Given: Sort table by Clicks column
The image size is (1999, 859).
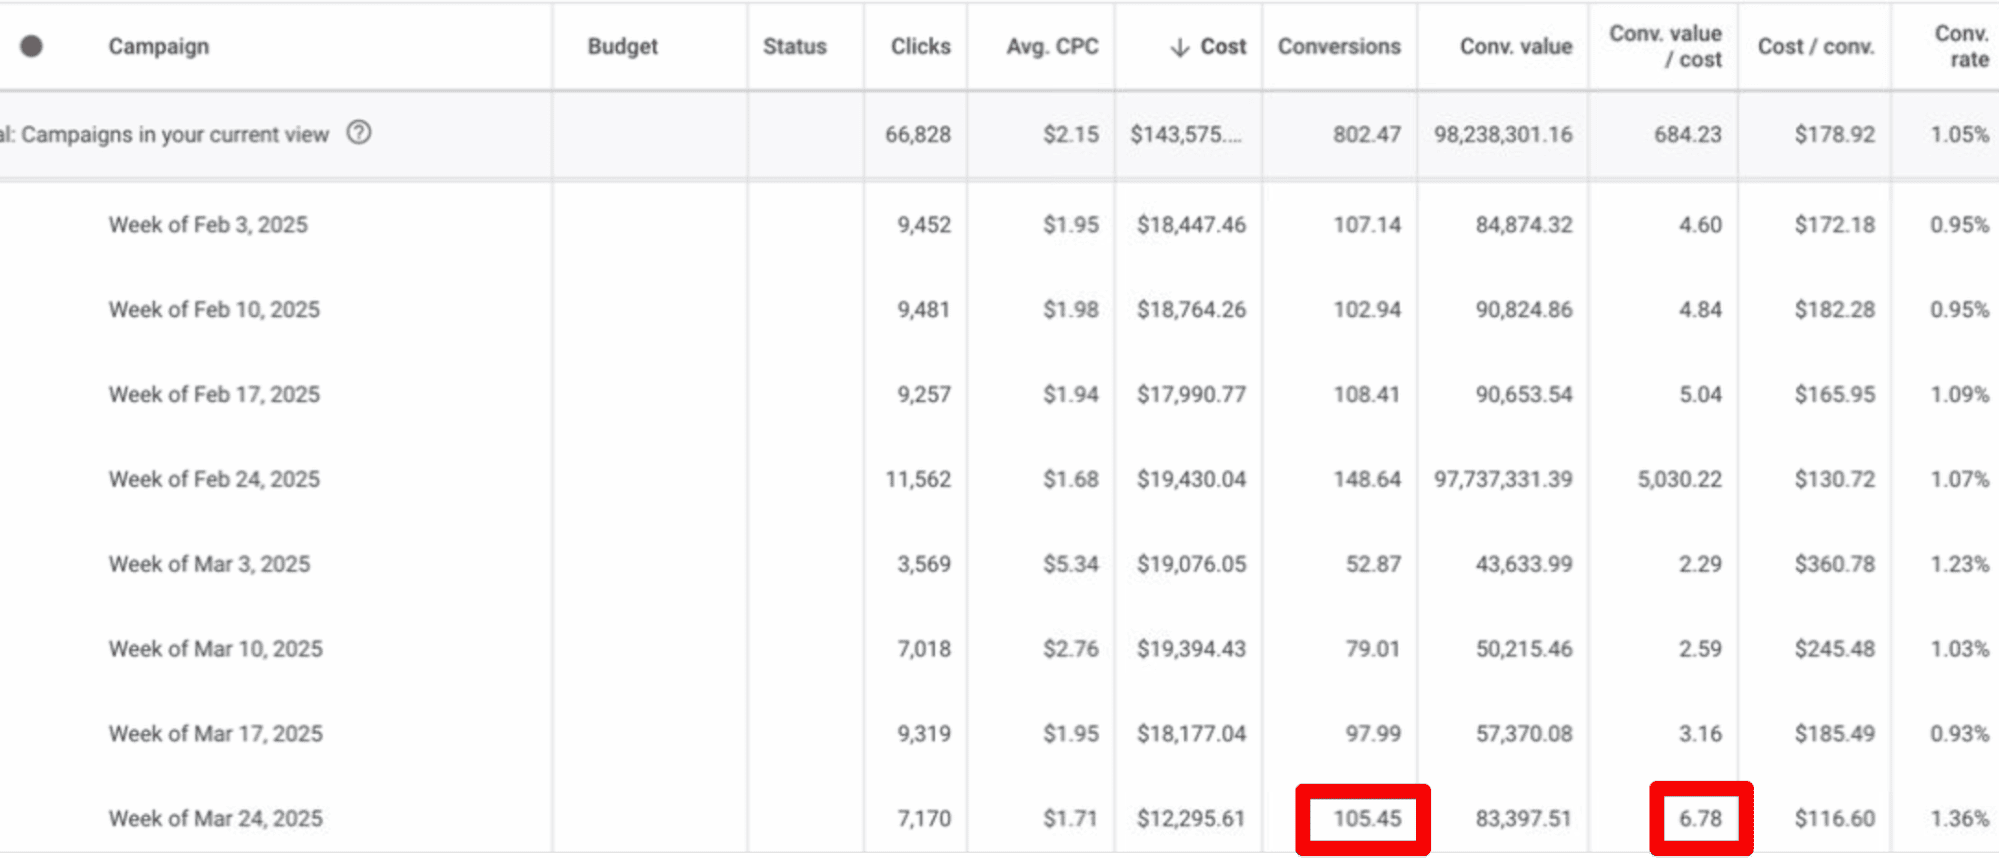Looking at the screenshot, I should (920, 47).
